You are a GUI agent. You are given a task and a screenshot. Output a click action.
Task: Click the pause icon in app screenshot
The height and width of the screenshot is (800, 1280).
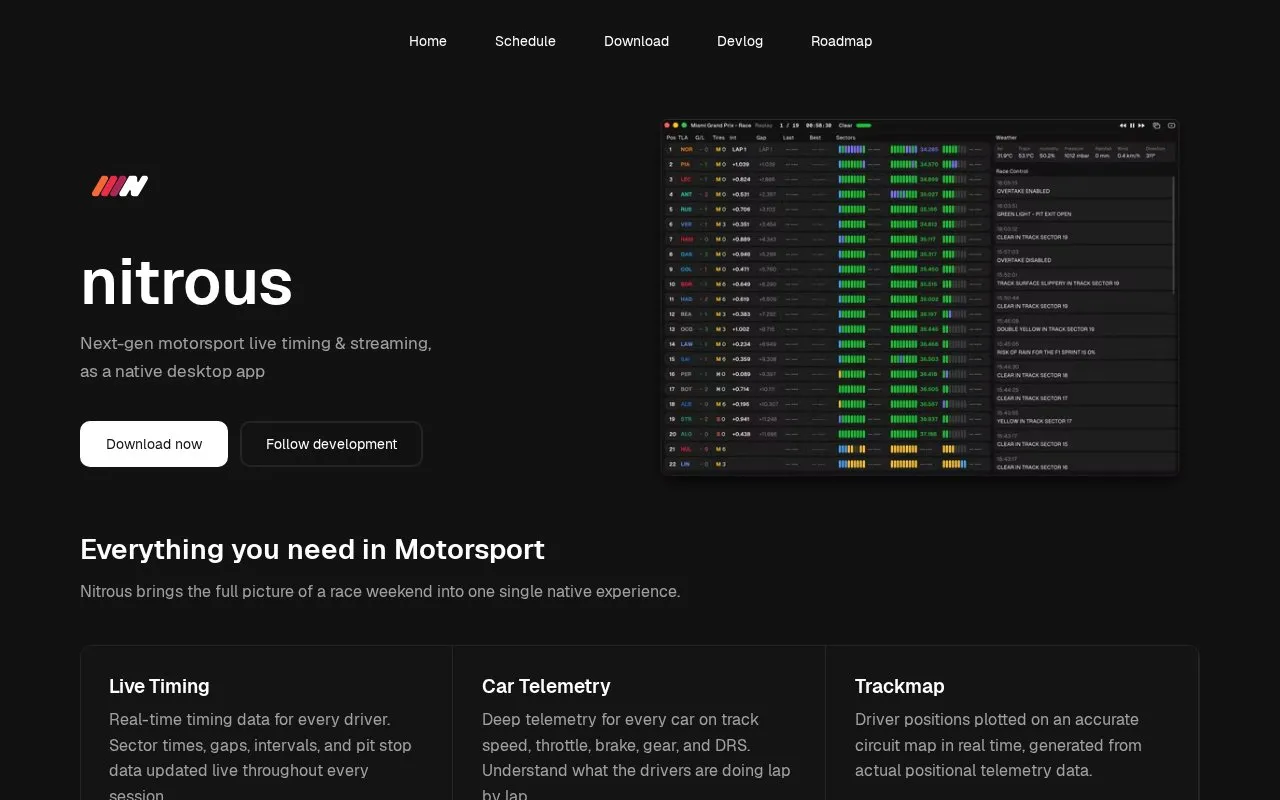coord(1132,126)
